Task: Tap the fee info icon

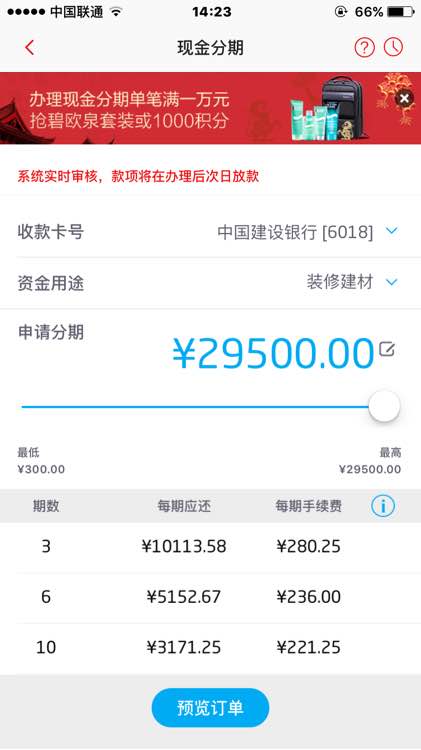Action: tap(383, 506)
